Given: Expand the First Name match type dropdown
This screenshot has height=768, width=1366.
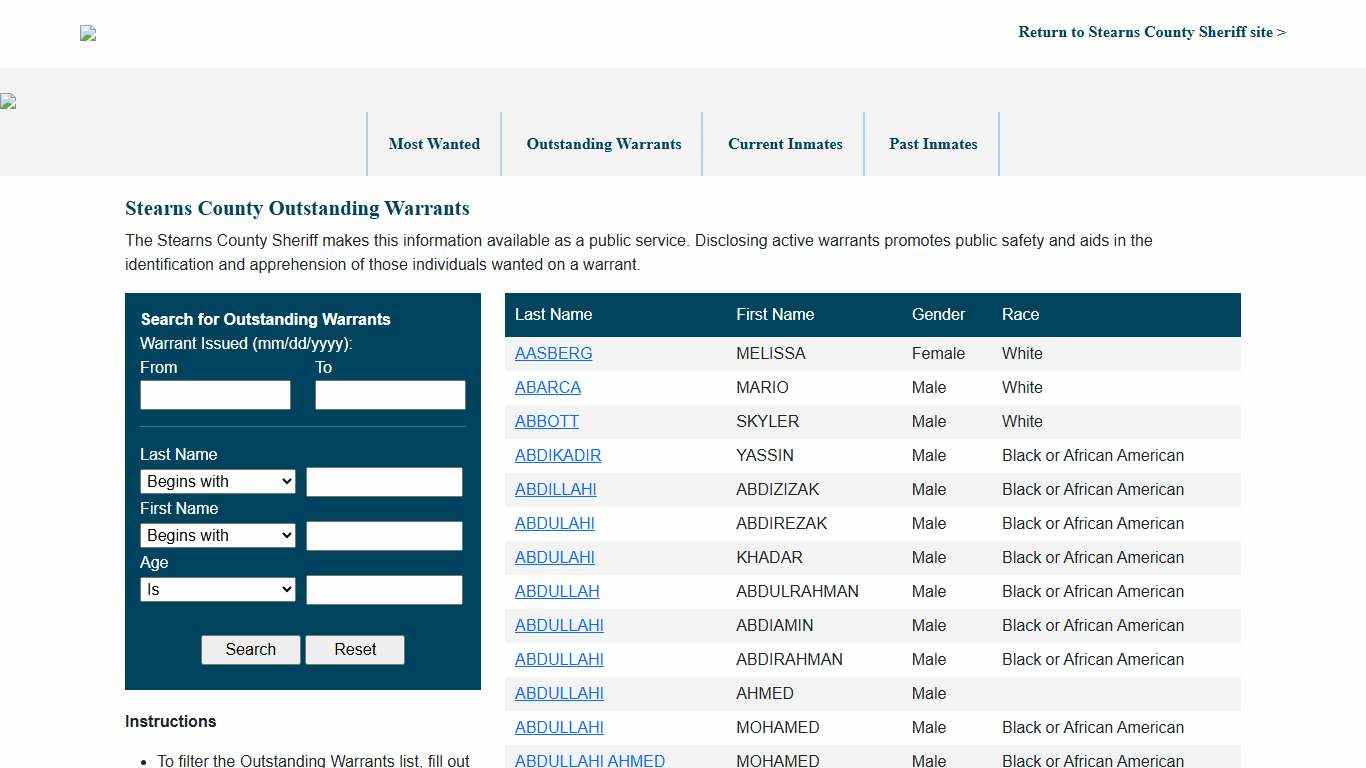Looking at the screenshot, I should click(x=218, y=536).
